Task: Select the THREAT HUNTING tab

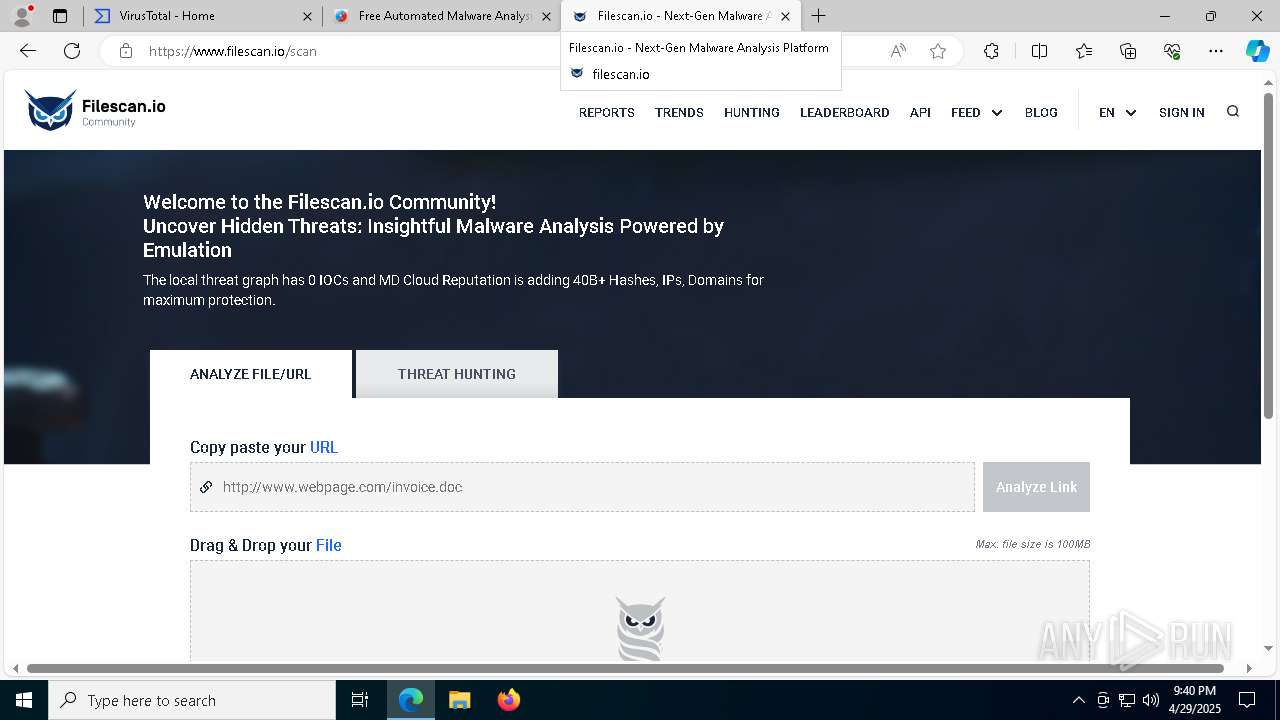Action: click(457, 374)
